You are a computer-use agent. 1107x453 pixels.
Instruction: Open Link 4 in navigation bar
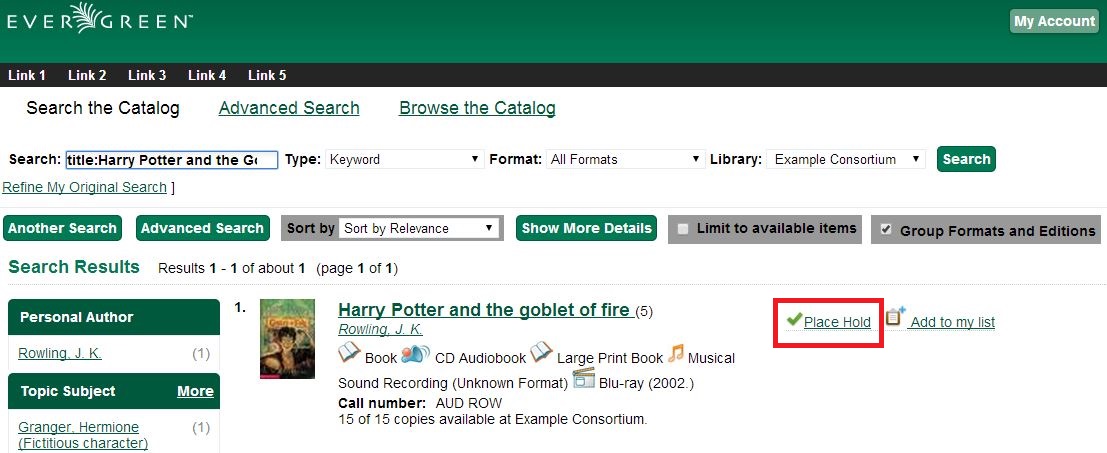click(207, 75)
